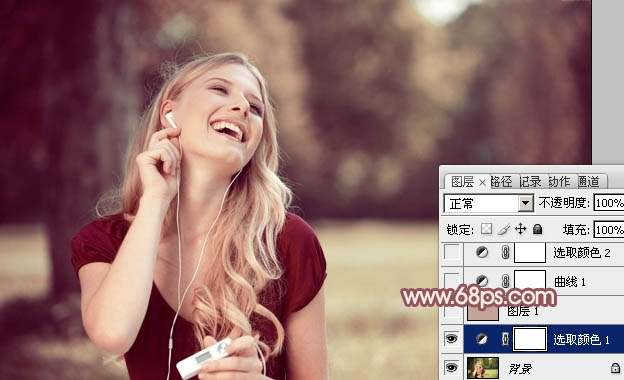Image resolution: width=624 pixels, height=380 pixels.
Task: Show the 曲线 1 layer
Action: point(452,281)
